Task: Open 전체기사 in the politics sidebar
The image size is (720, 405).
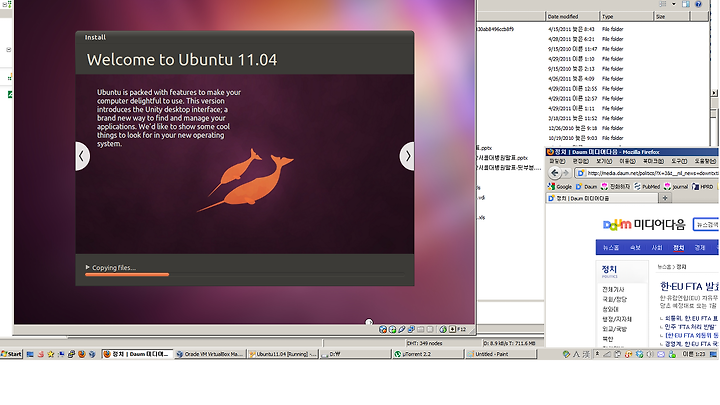Action: pos(613,289)
